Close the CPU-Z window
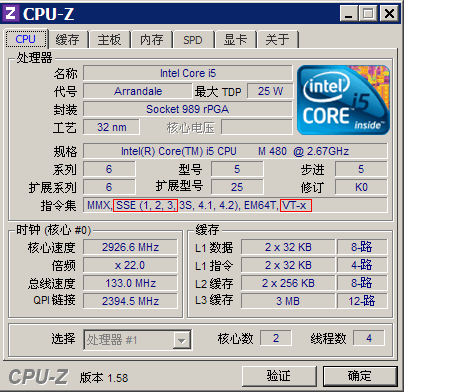467x392 pixels. pyautogui.click(x=389, y=14)
